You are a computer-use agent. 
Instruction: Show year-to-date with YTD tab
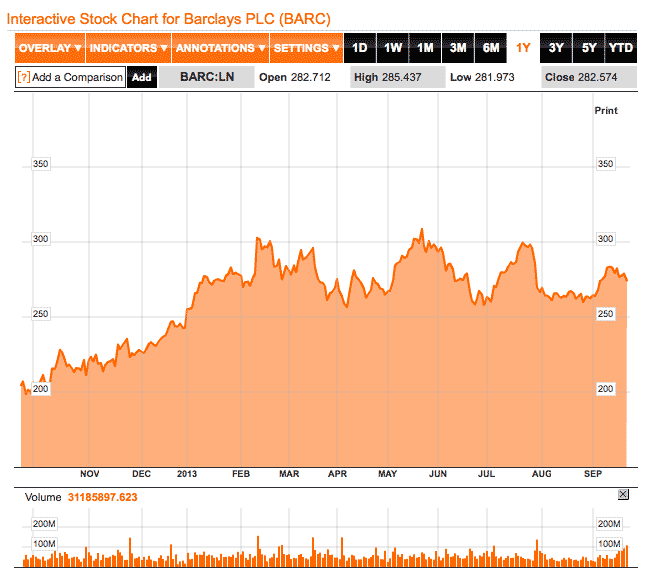621,48
